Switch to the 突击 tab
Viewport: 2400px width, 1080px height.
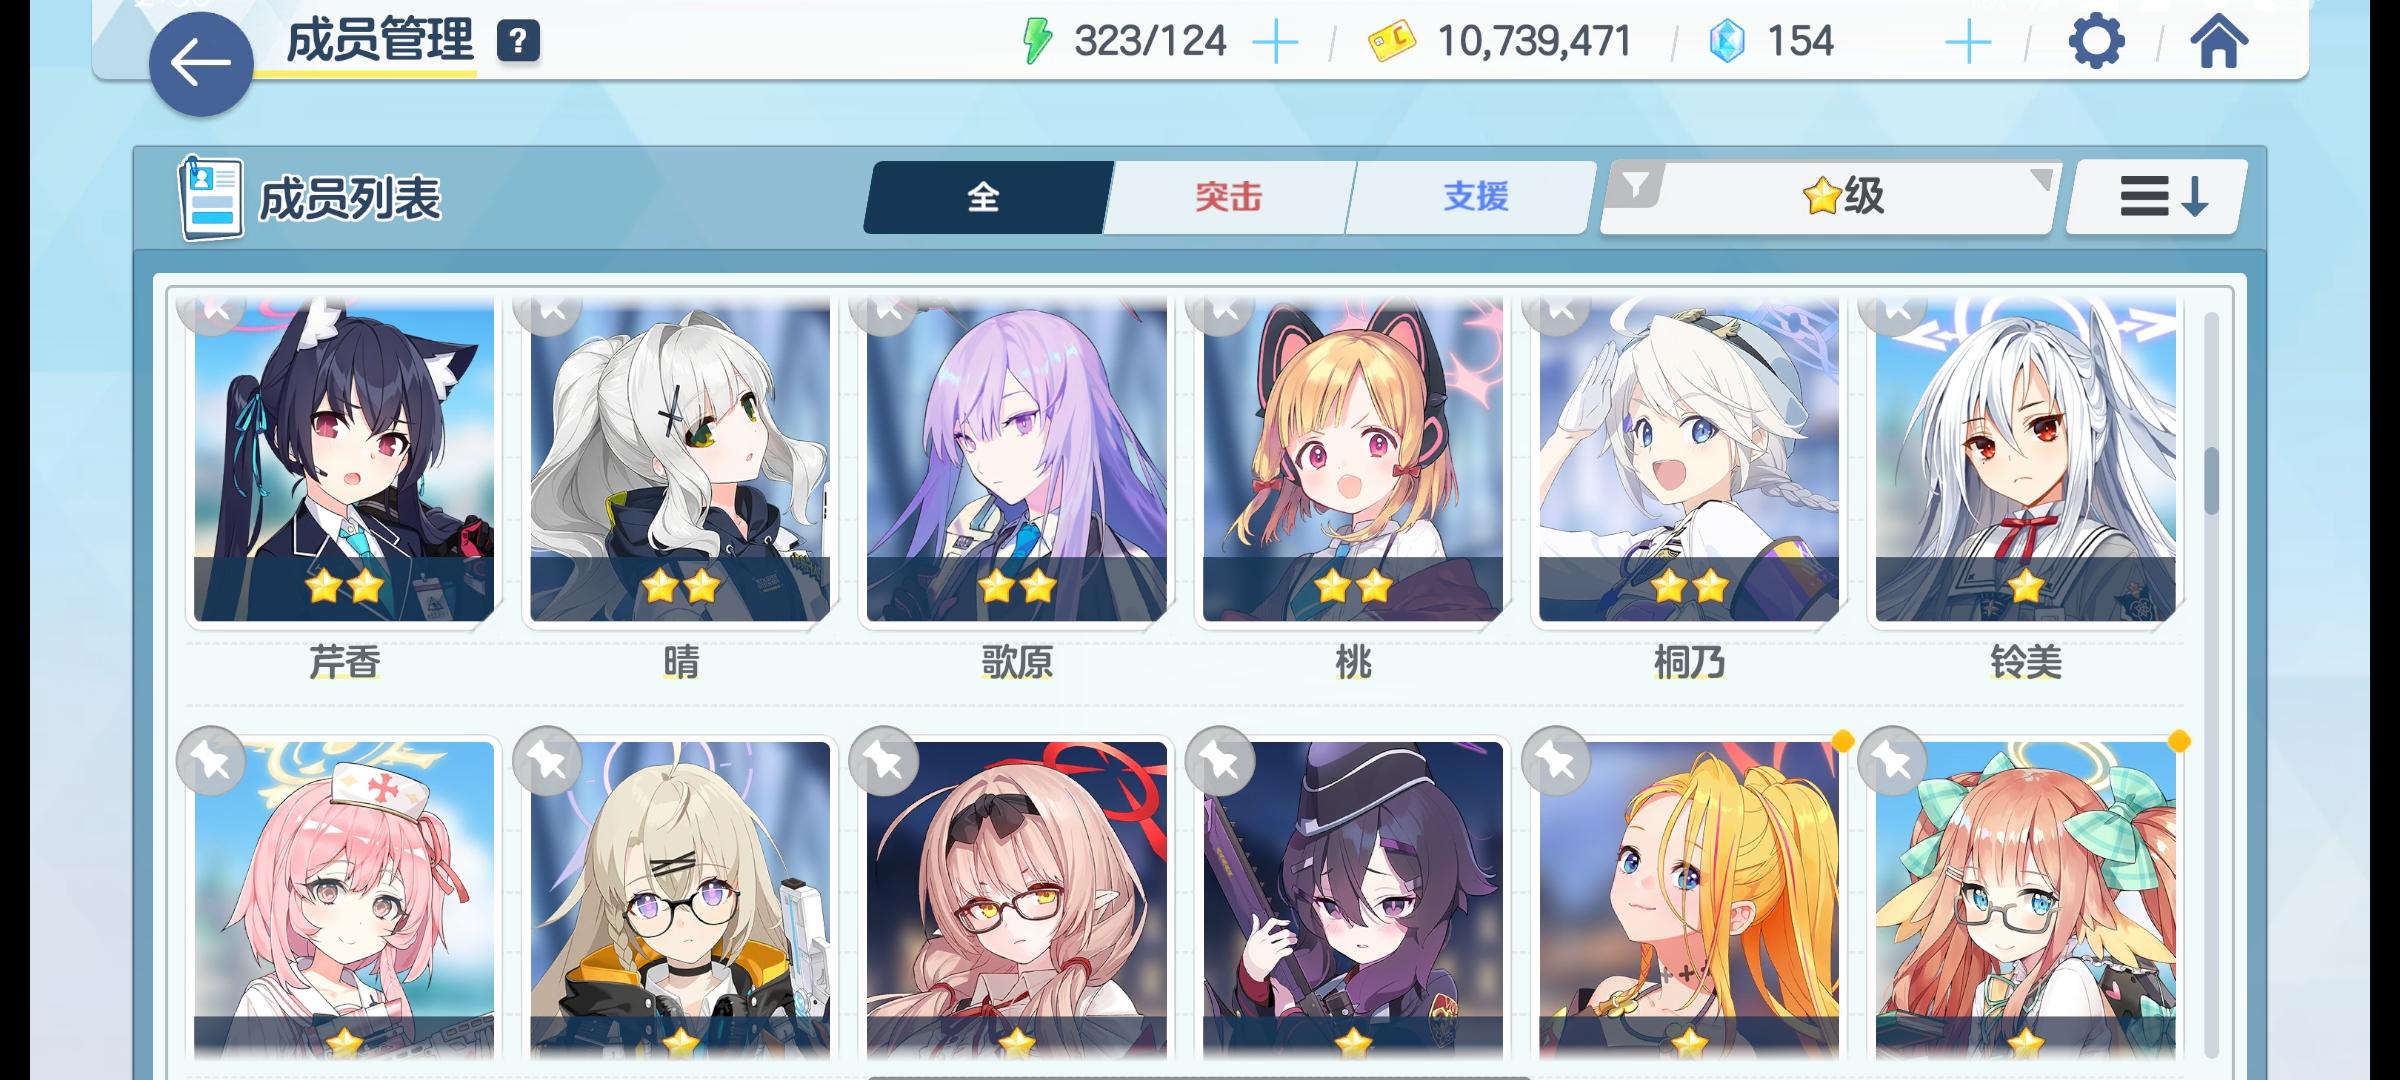(1229, 197)
